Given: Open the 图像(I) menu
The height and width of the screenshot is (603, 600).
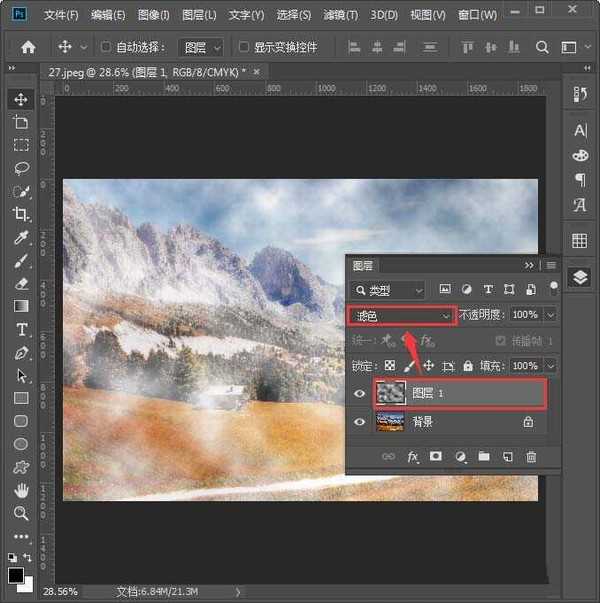Looking at the screenshot, I should (152, 15).
